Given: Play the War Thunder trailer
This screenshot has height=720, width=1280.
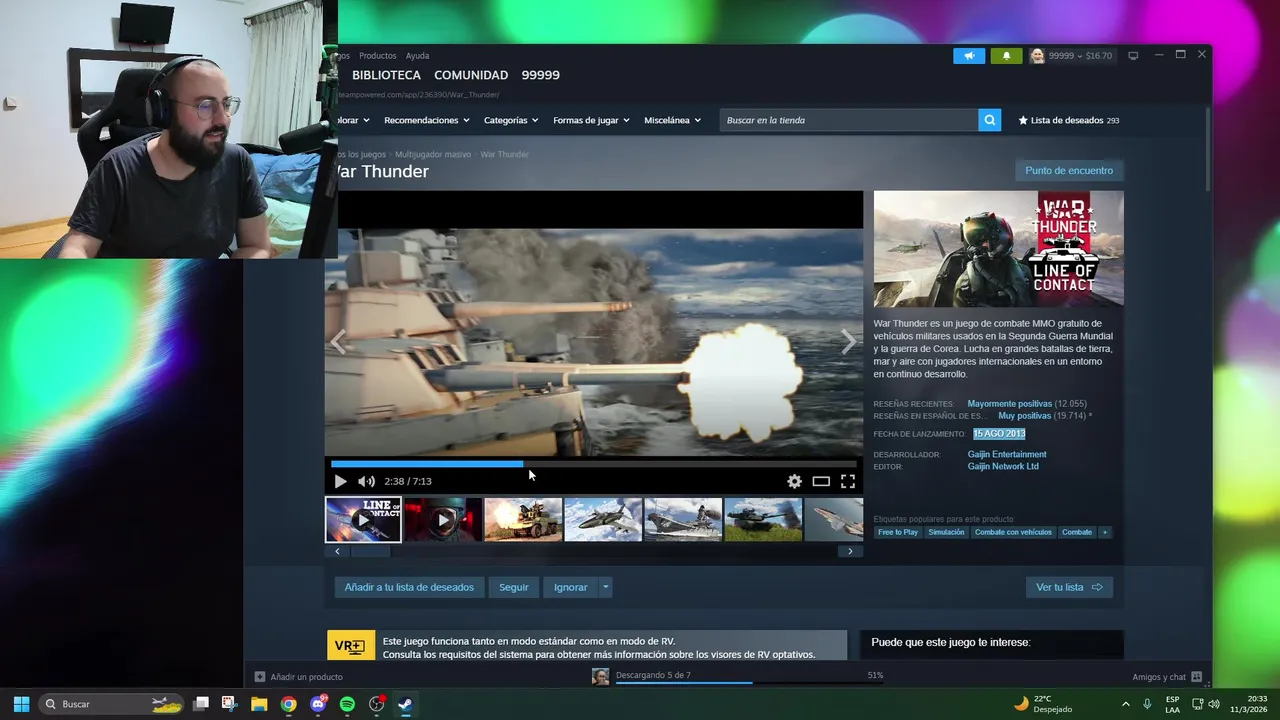Looking at the screenshot, I should coord(340,481).
